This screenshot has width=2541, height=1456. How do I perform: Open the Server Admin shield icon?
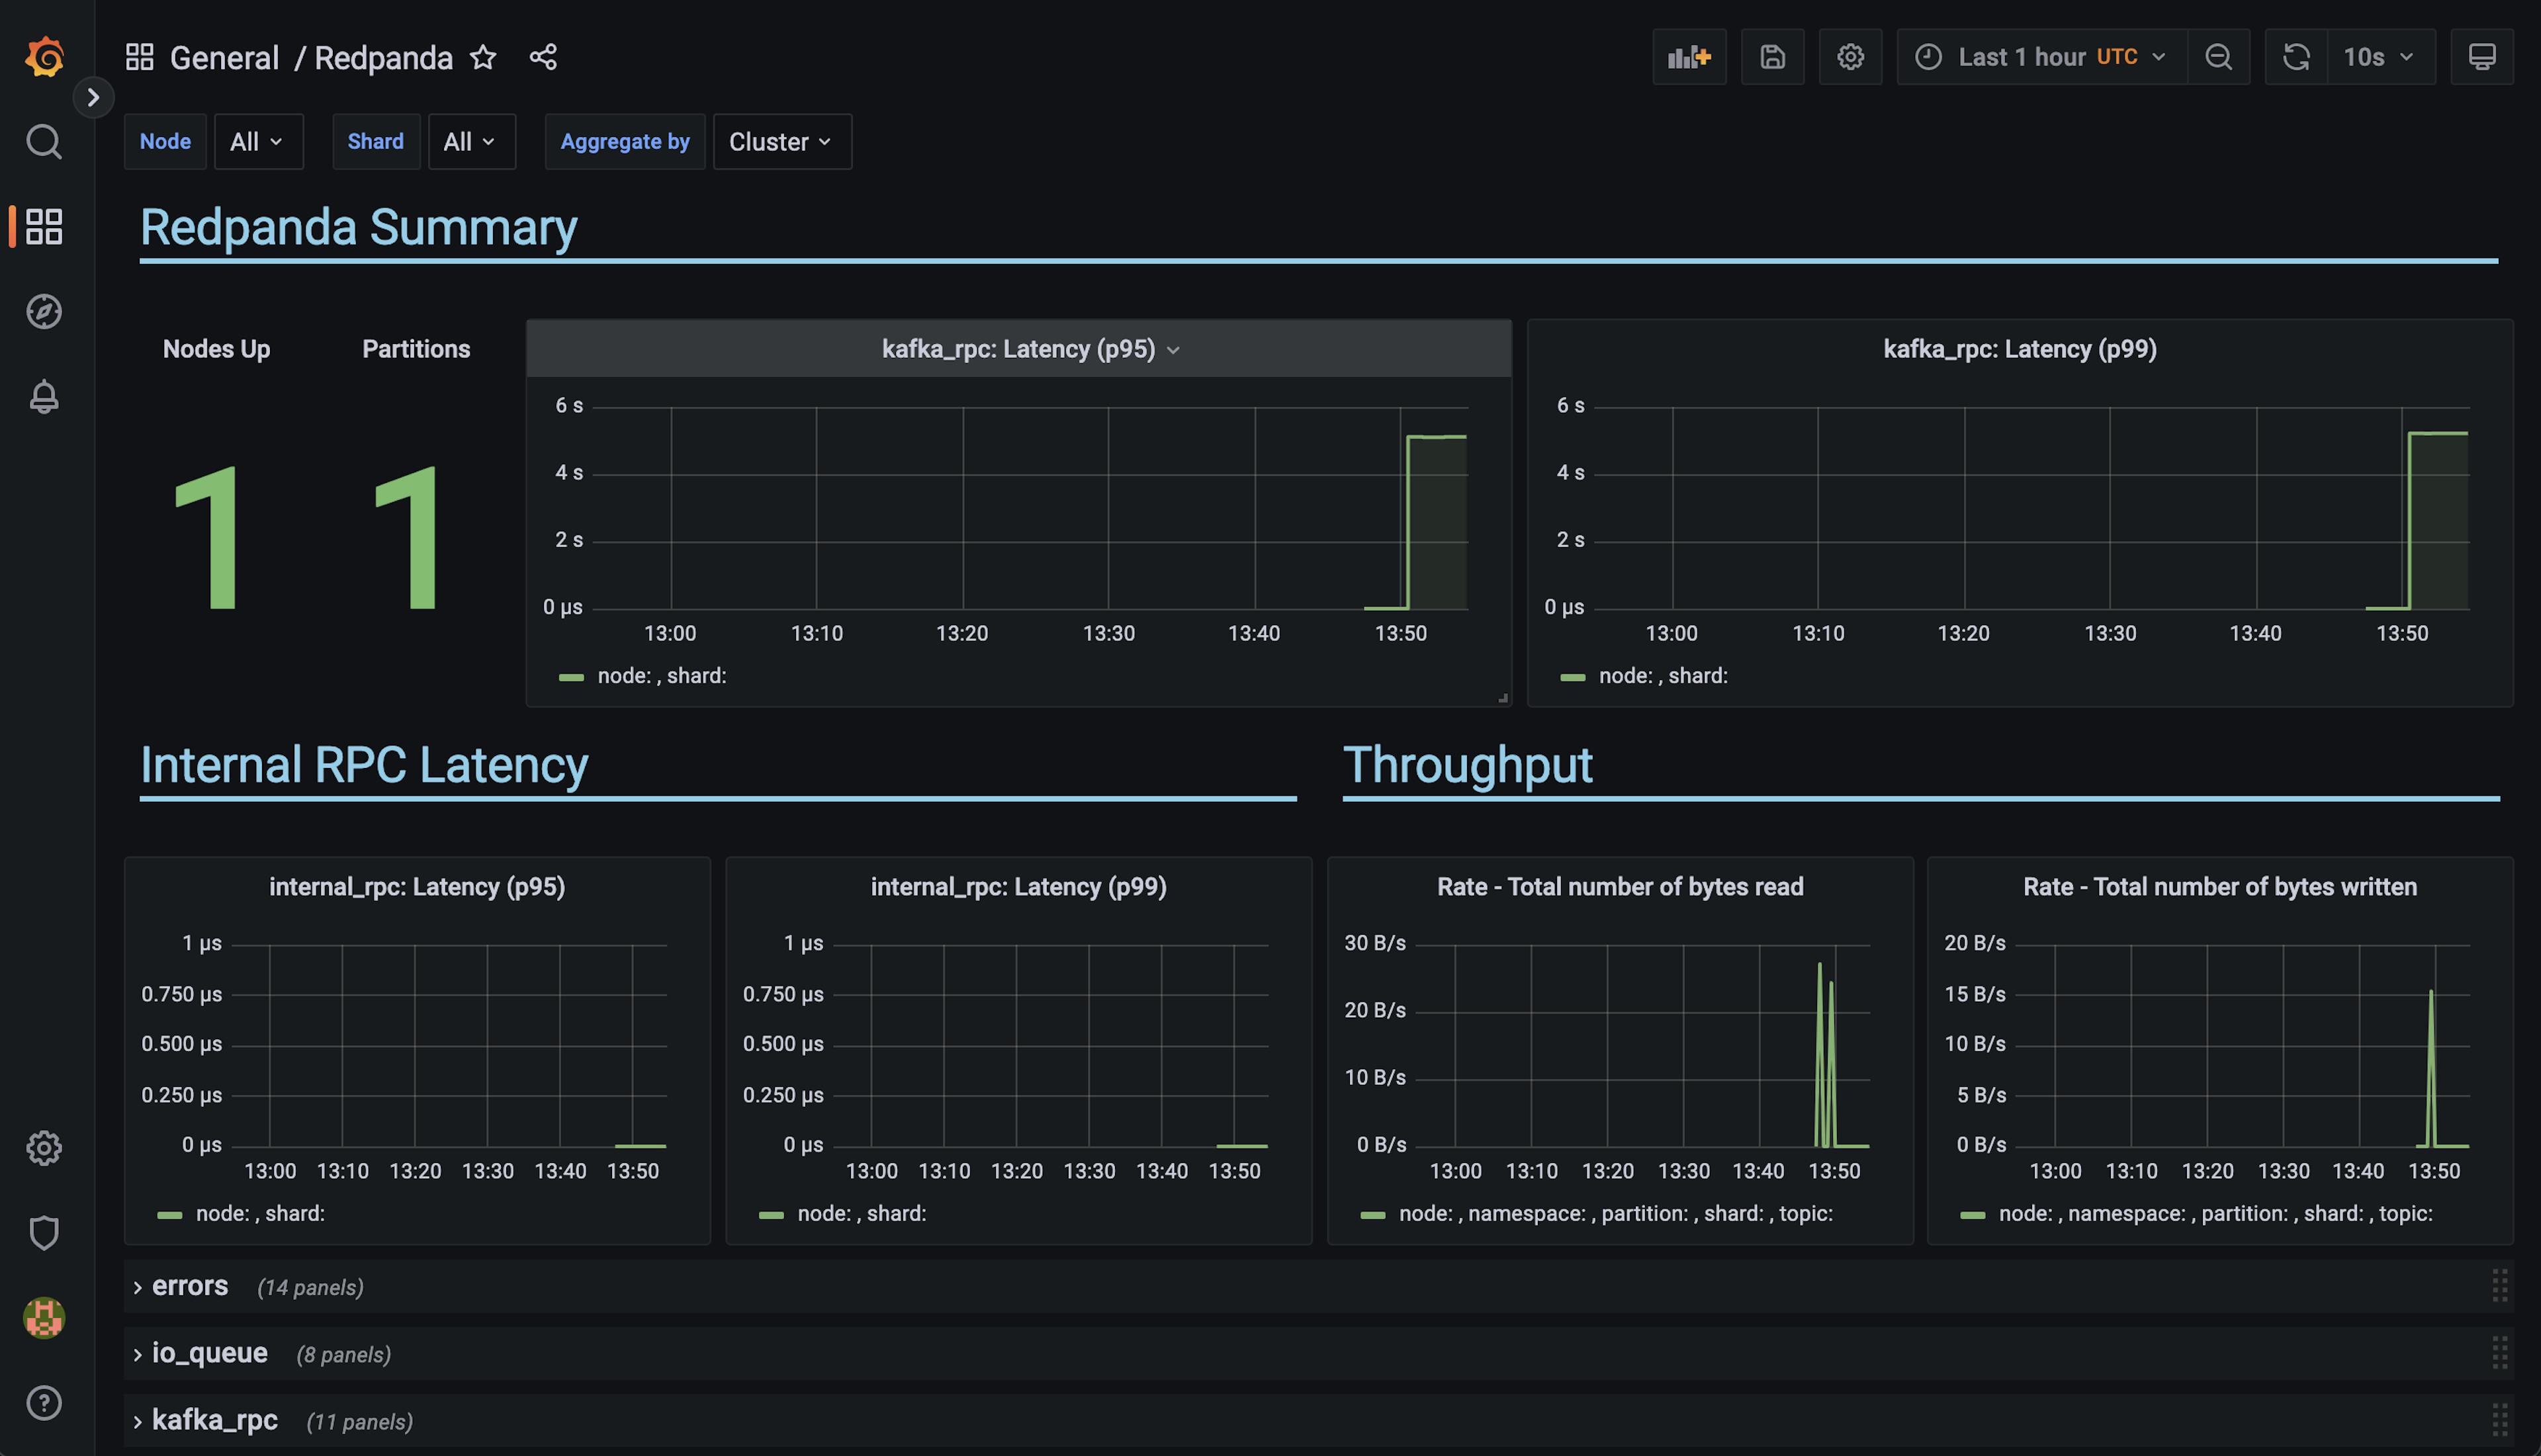pyautogui.click(x=44, y=1232)
